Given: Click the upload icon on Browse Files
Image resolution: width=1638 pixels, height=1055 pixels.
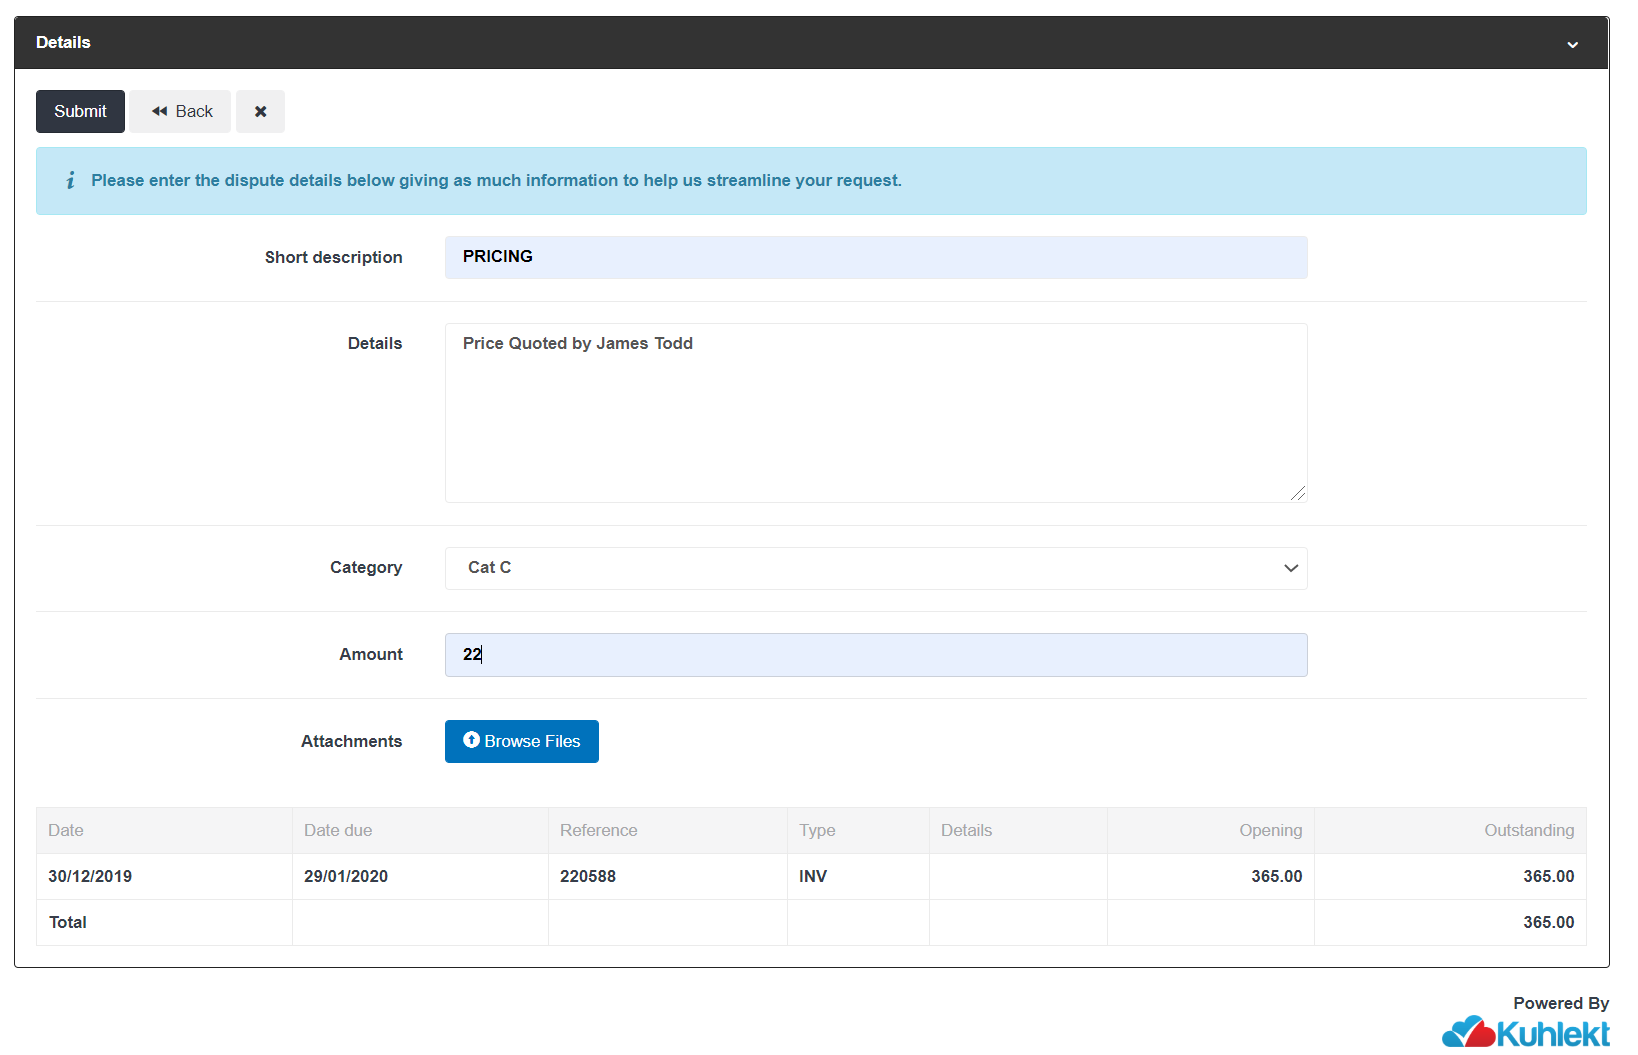Looking at the screenshot, I should [x=472, y=740].
